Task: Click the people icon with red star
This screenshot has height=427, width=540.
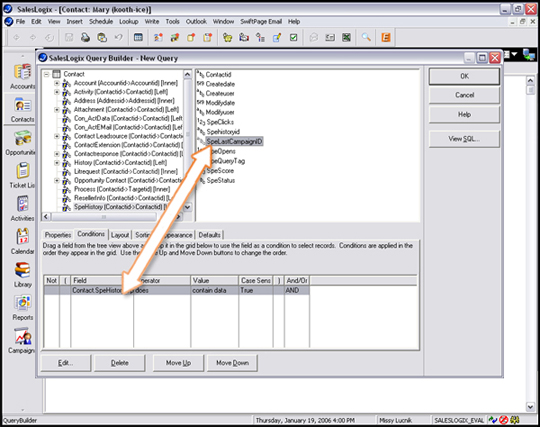Action: pos(158,37)
